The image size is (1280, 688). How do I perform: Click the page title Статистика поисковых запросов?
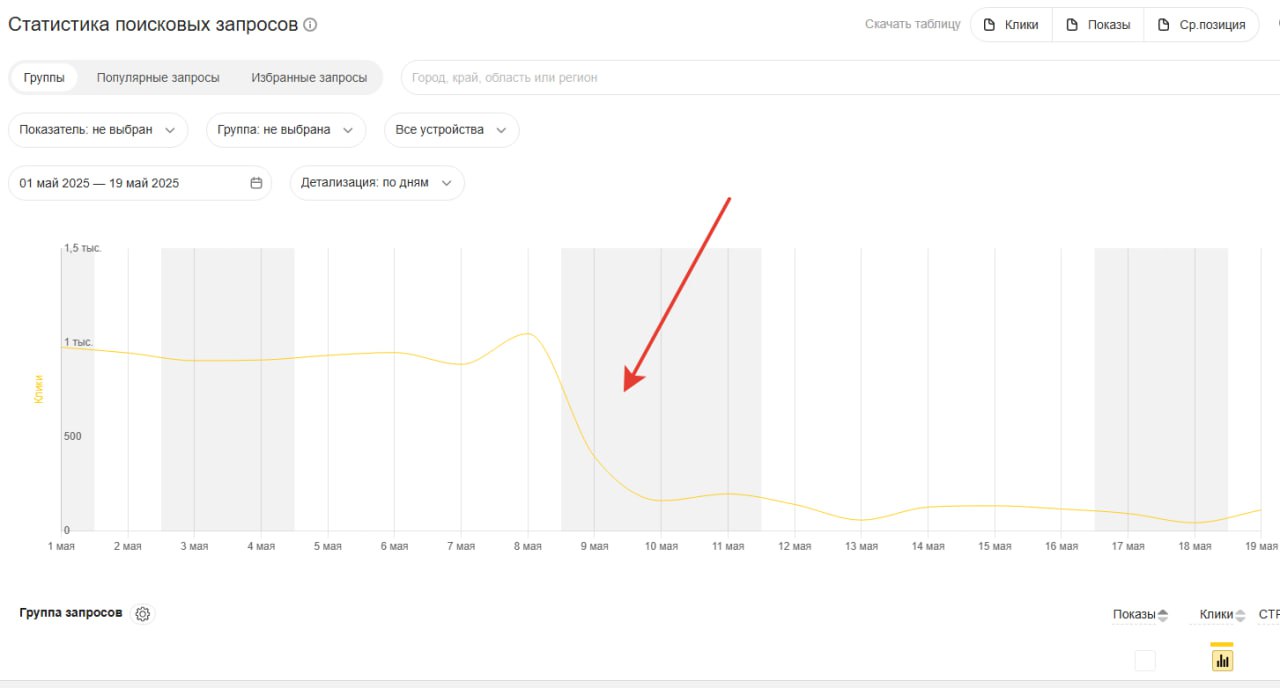click(153, 25)
